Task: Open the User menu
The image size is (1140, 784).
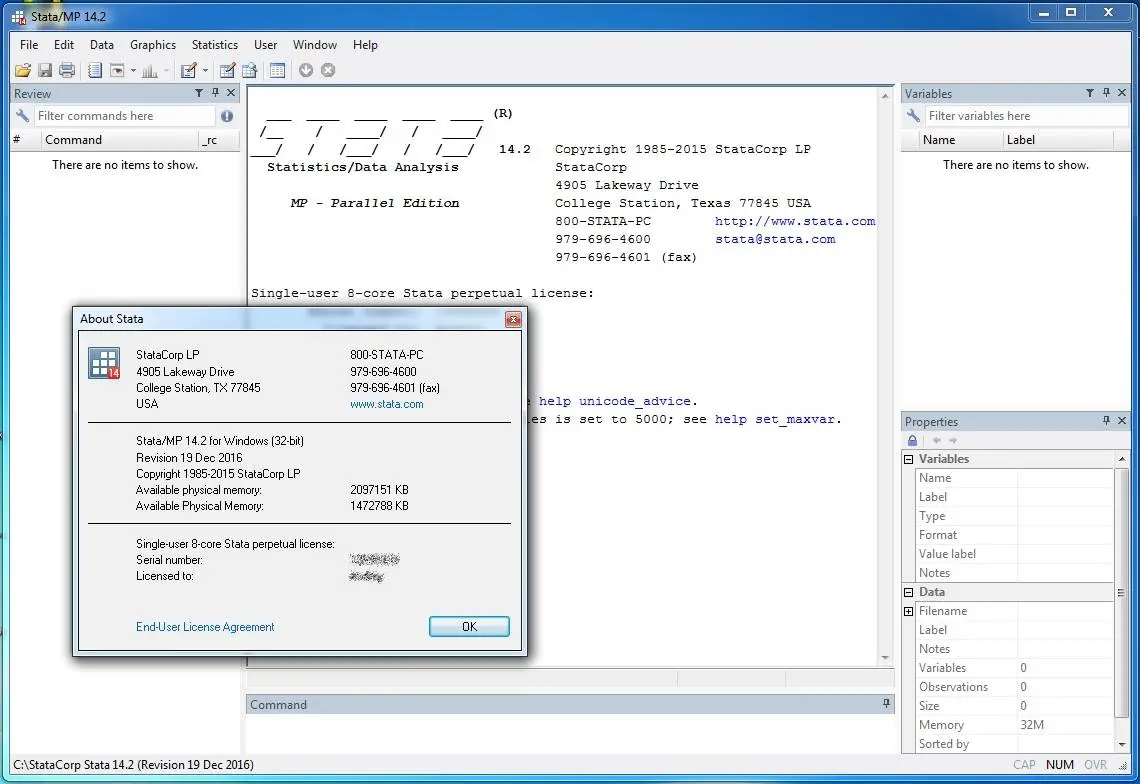Action: tap(265, 44)
